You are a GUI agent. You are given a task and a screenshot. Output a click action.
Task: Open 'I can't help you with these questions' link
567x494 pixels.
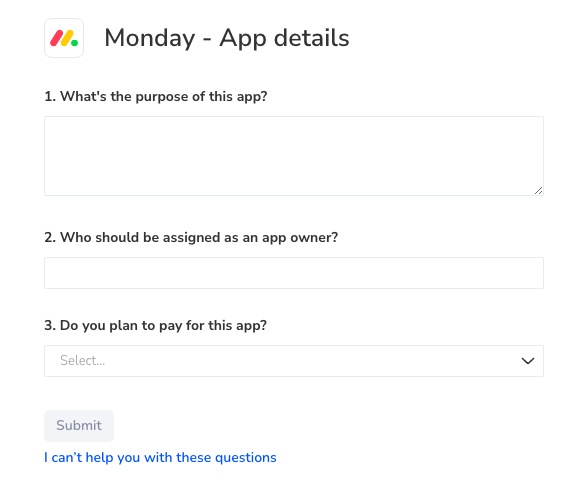(160, 457)
